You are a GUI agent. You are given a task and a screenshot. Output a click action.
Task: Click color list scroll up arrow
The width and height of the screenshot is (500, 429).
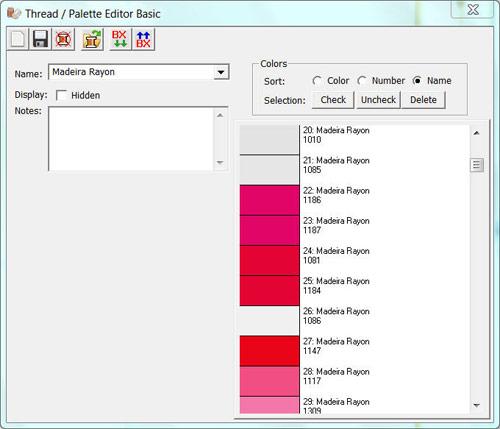477,133
